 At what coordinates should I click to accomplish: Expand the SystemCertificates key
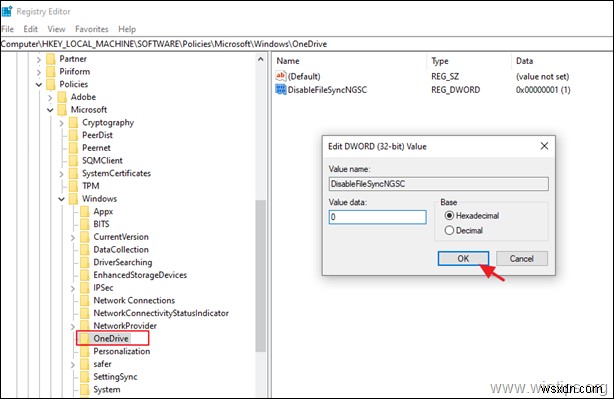tap(61, 174)
